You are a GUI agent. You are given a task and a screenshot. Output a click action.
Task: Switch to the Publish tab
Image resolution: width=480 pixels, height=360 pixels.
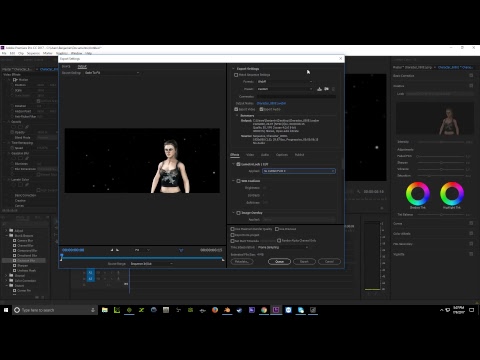(299, 155)
